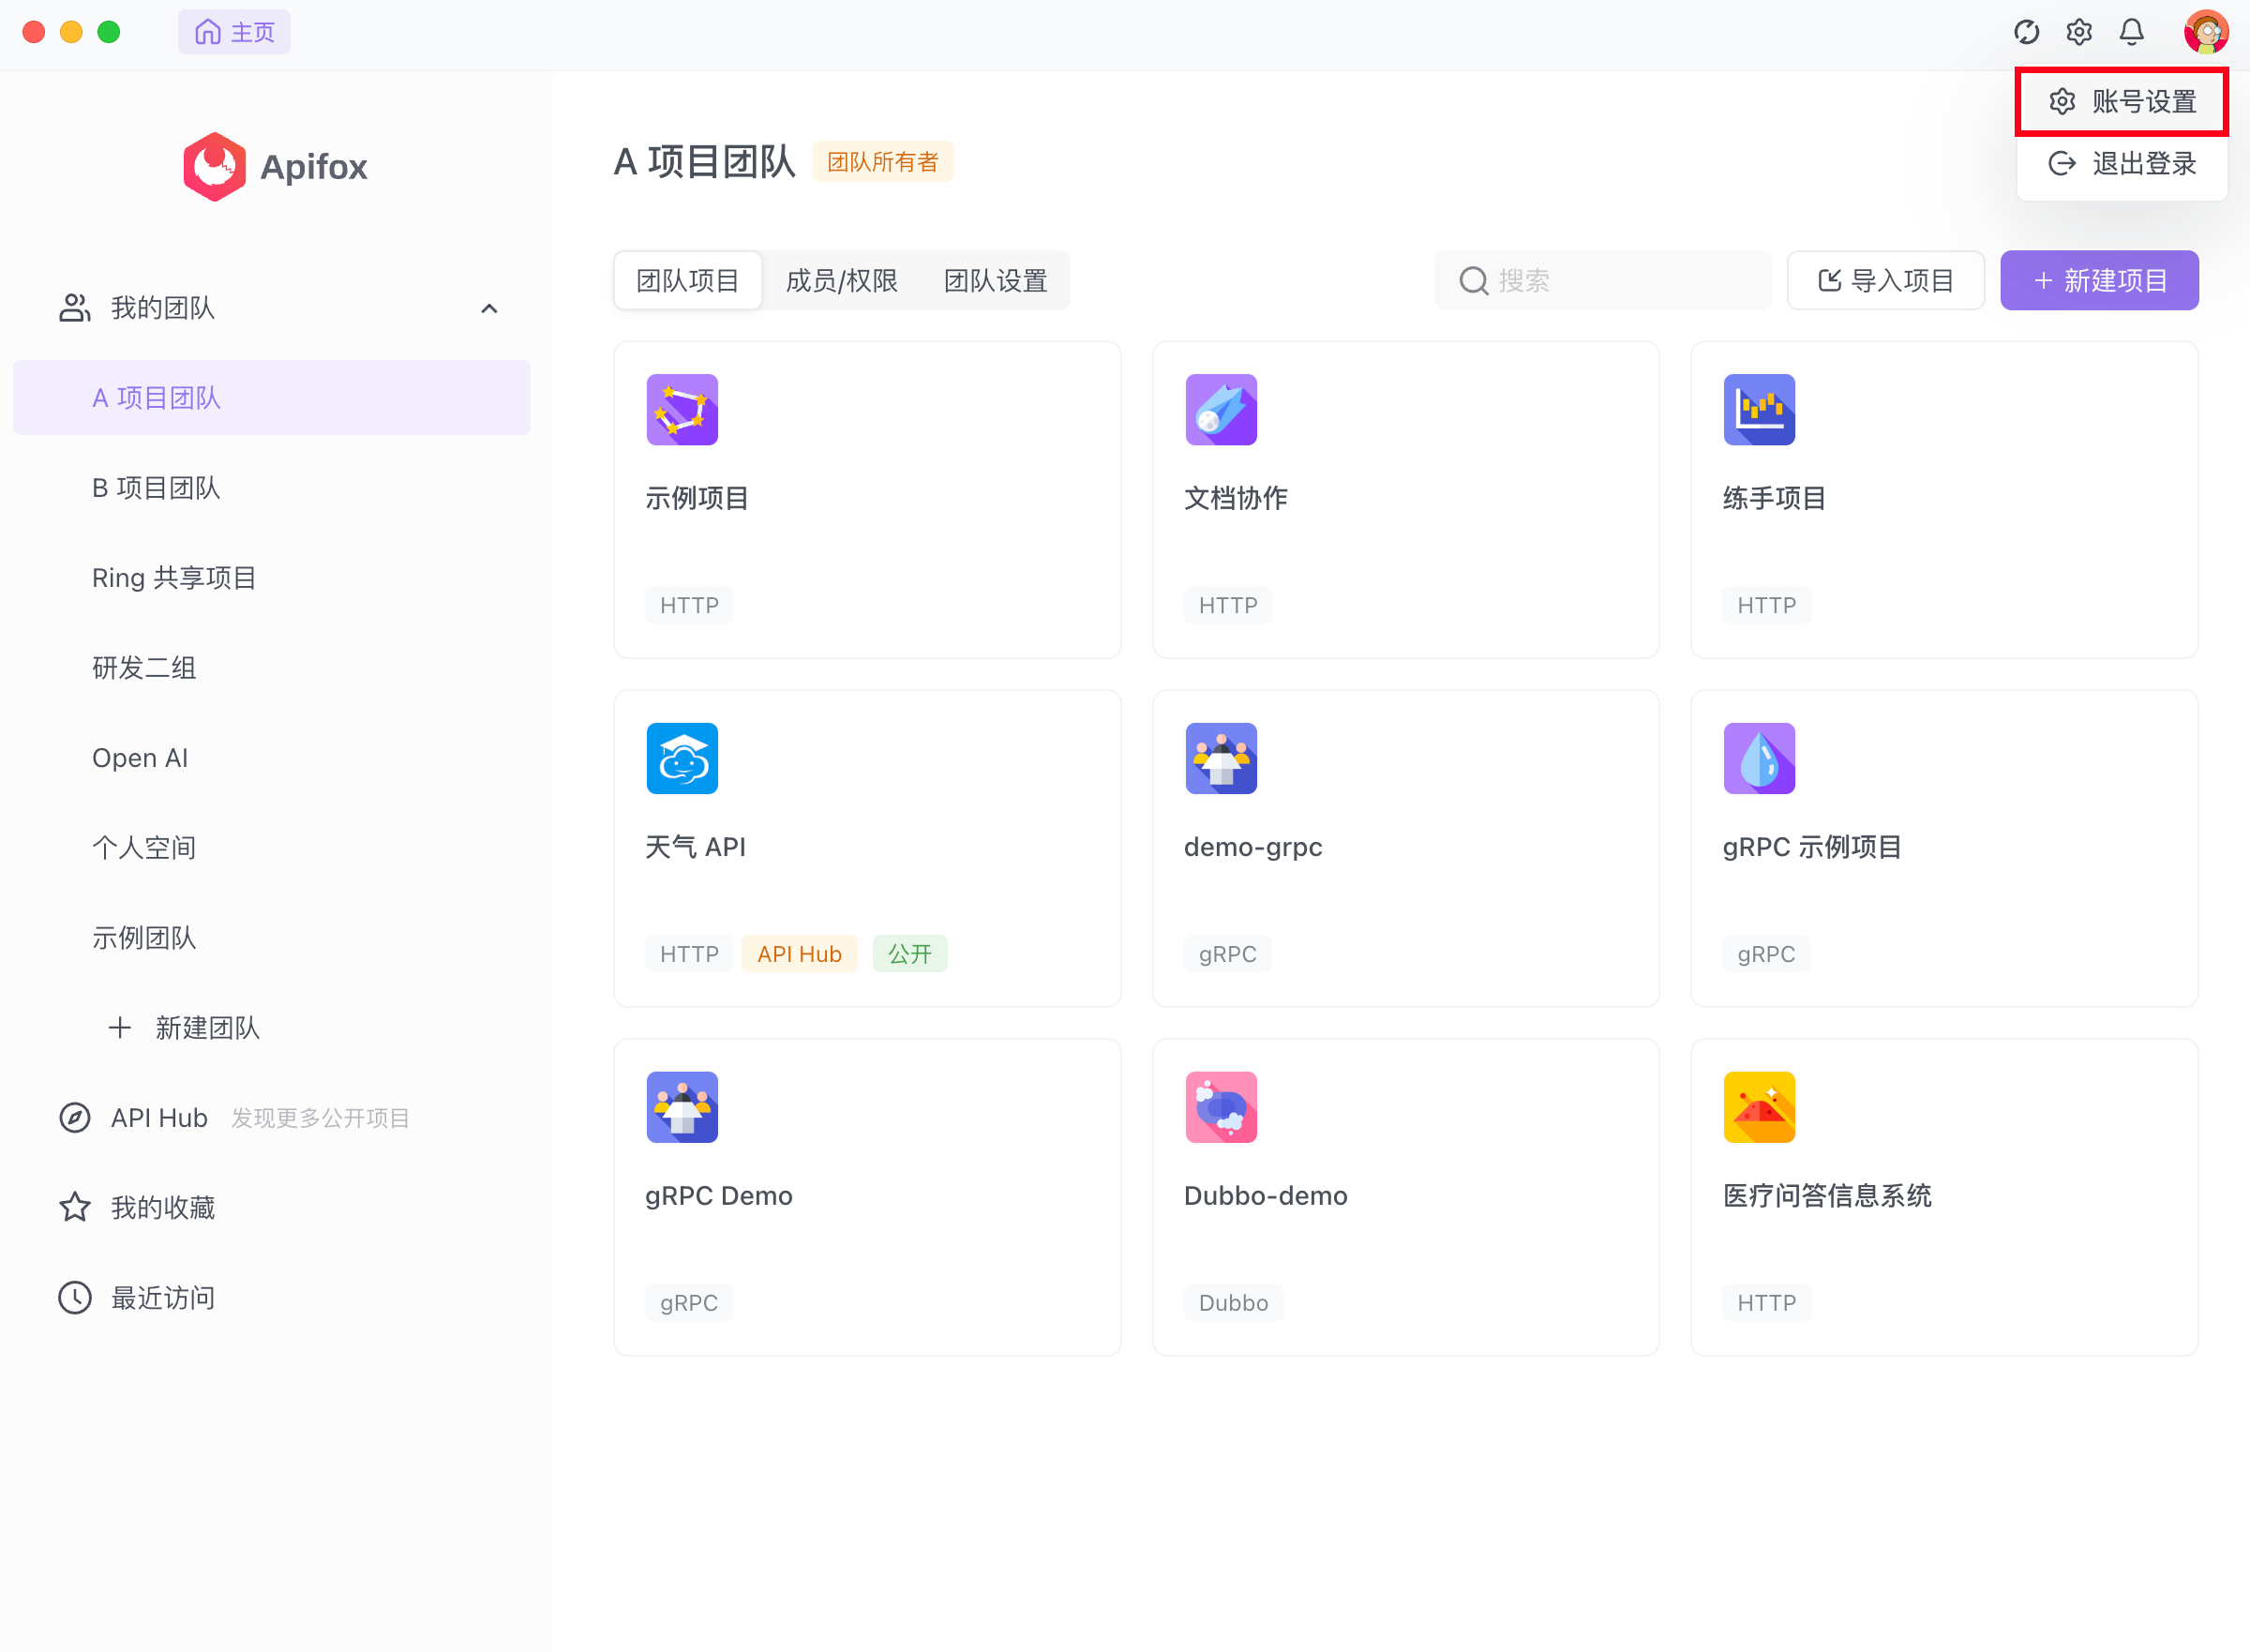Switch to the 团队设置 tab

pos(995,281)
